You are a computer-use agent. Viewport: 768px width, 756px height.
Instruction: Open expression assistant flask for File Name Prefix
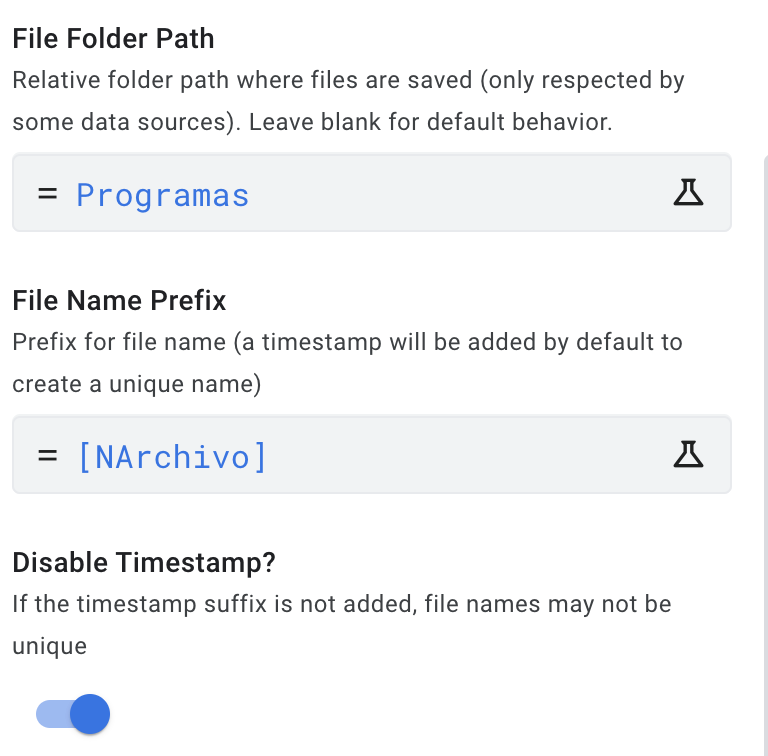(688, 454)
